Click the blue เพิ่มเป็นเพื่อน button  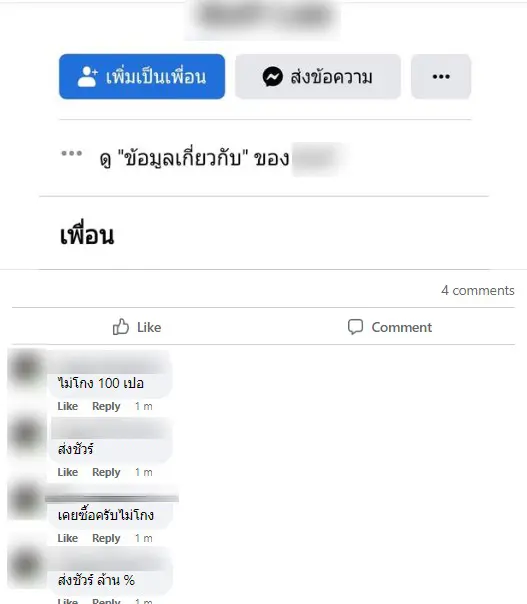(x=142, y=76)
